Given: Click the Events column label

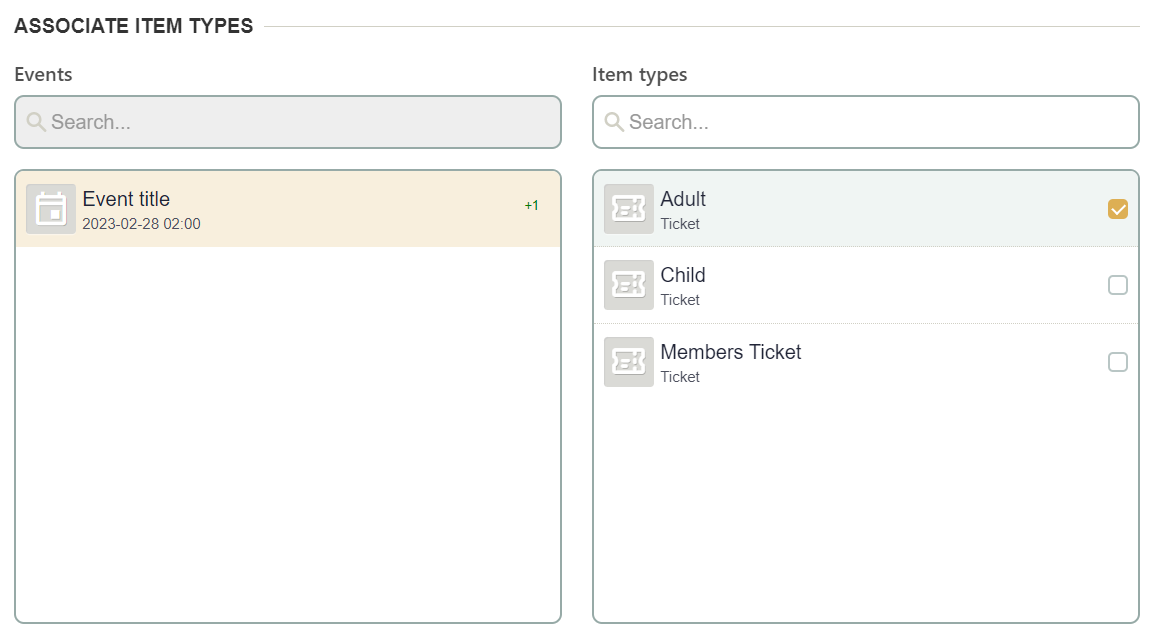Looking at the screenshot, I should tap(43, 74).
